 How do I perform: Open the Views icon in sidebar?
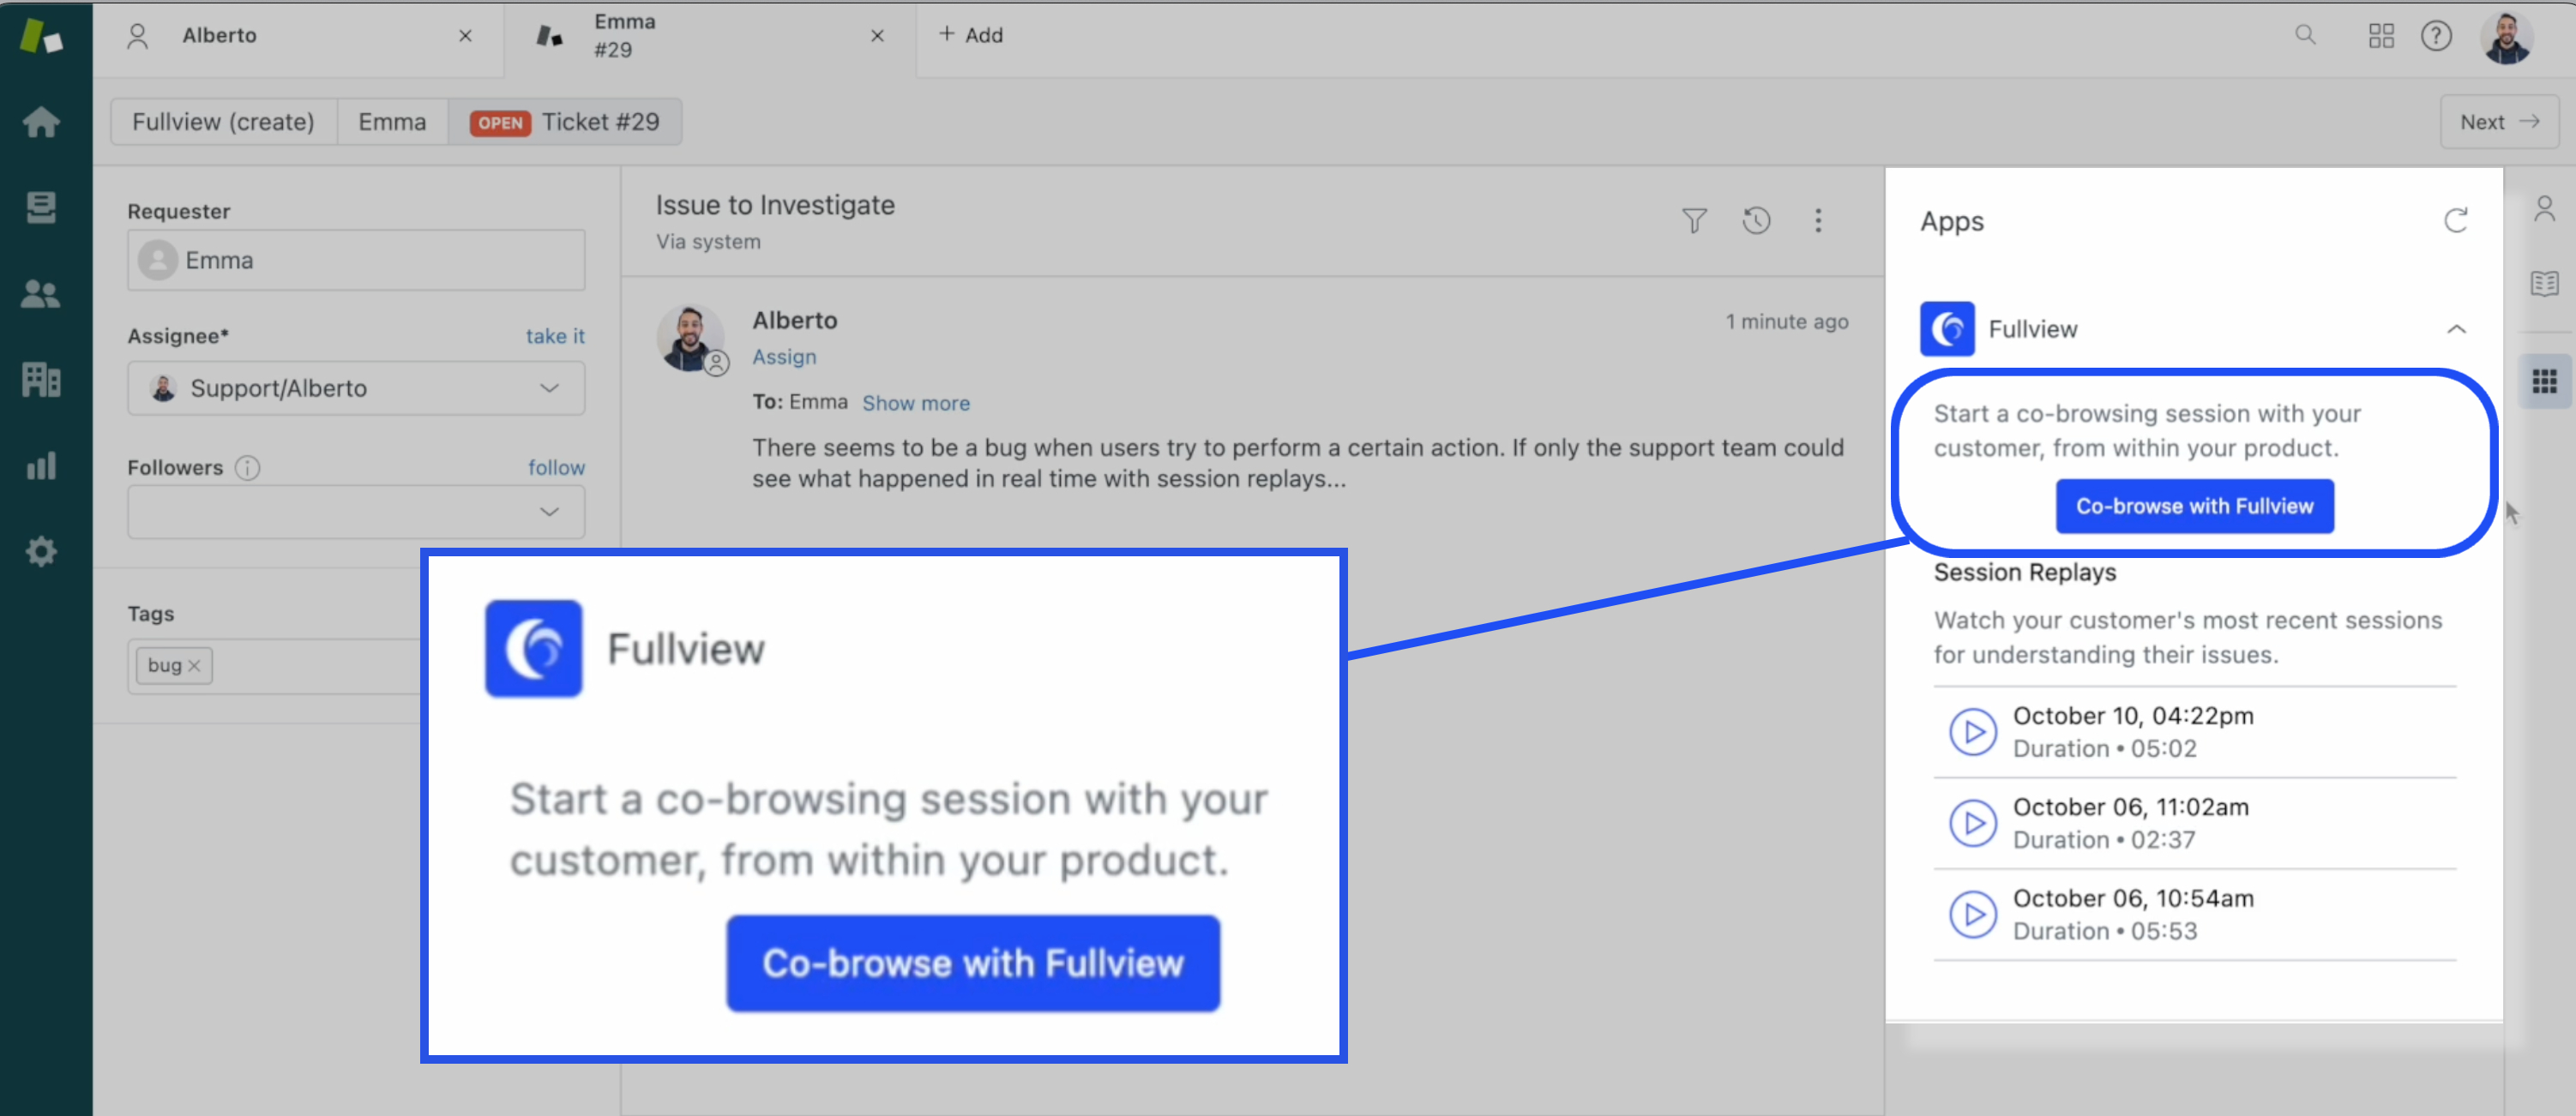click(x=41, y=207)
